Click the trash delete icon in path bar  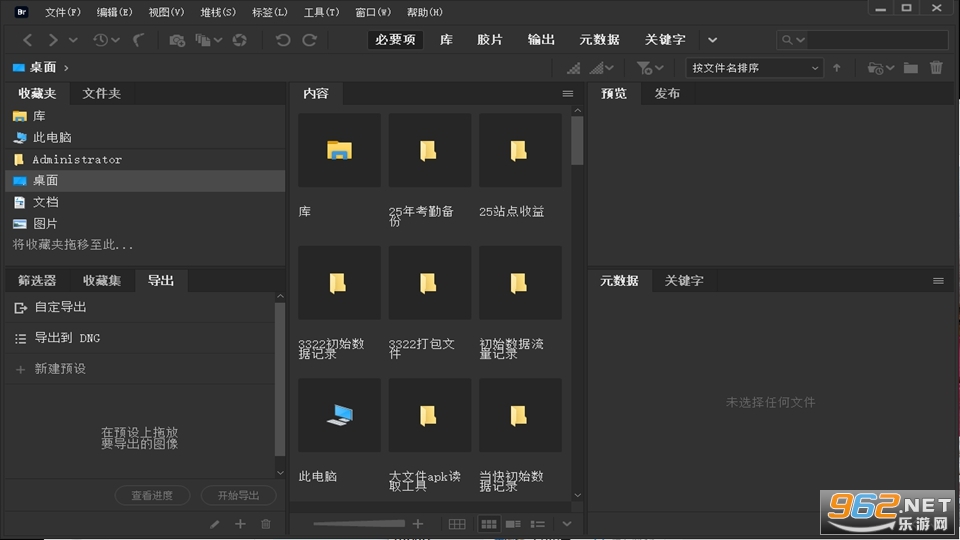[936, 68]
